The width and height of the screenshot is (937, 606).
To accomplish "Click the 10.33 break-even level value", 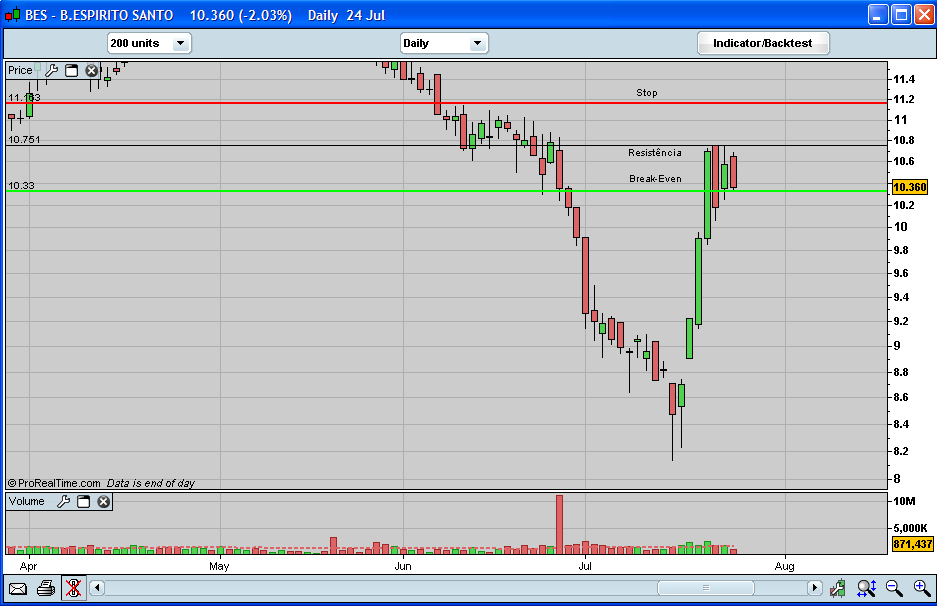I will (x=21, y=186).
